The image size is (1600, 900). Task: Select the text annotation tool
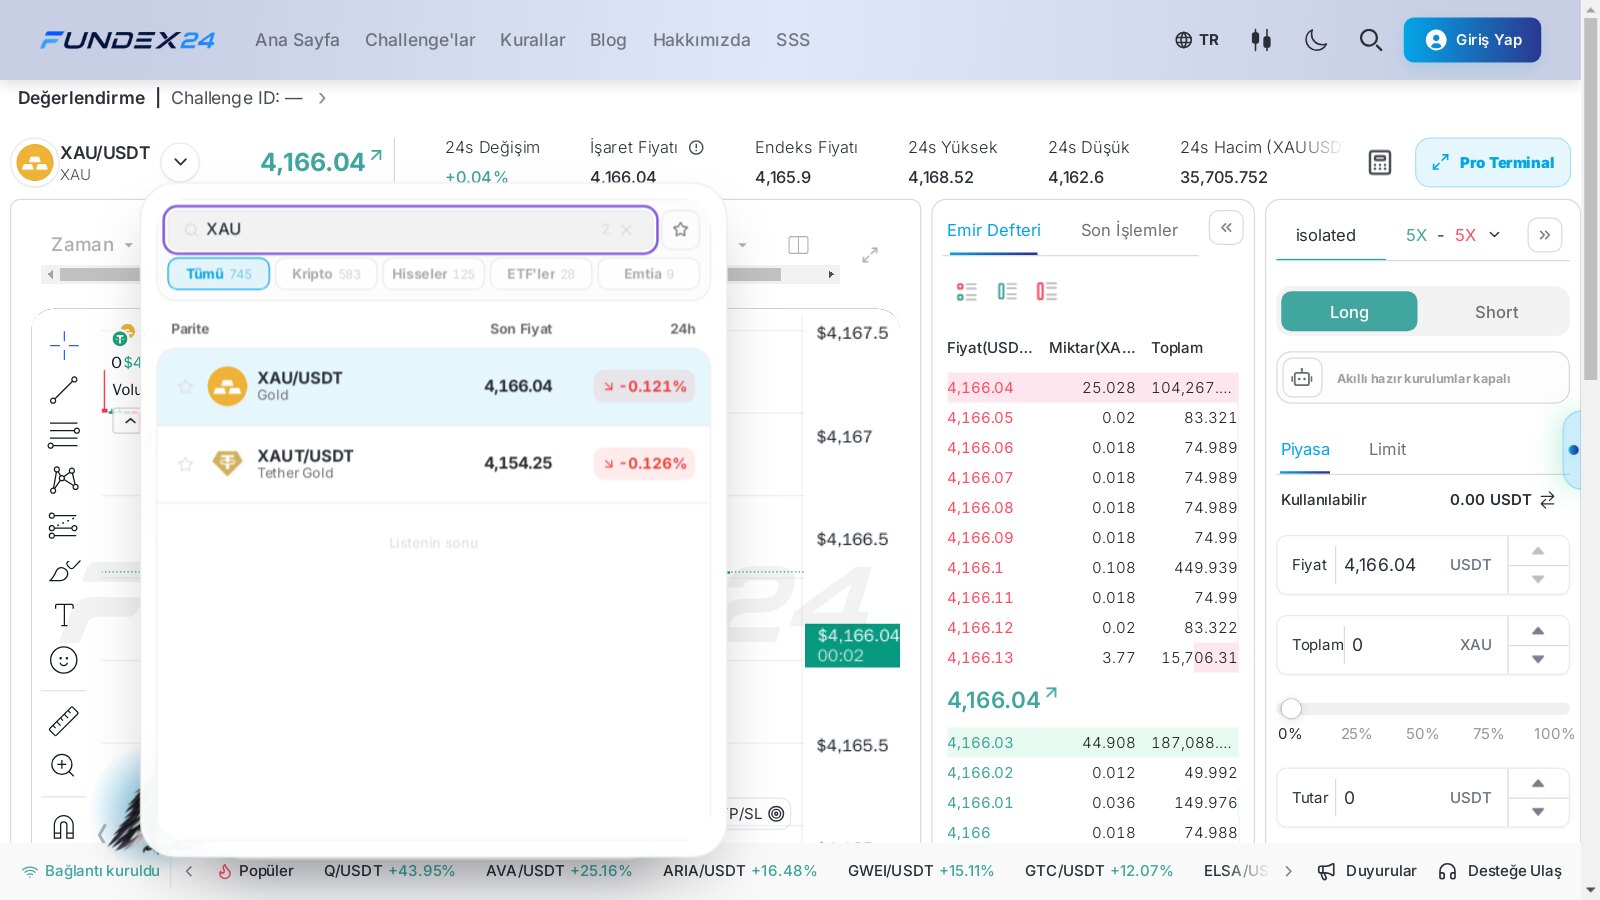64,615
